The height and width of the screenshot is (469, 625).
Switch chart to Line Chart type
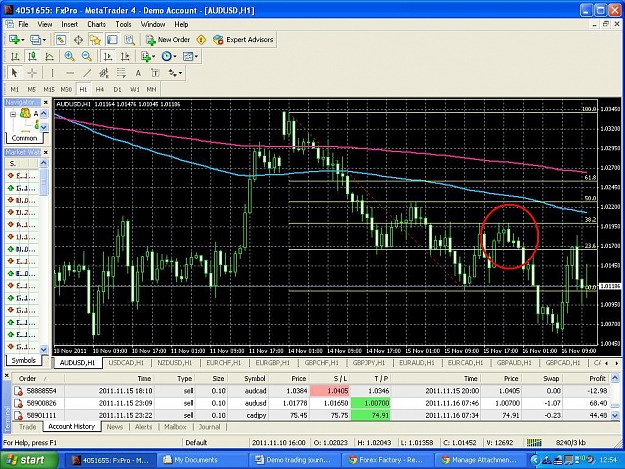pos(49,56)
